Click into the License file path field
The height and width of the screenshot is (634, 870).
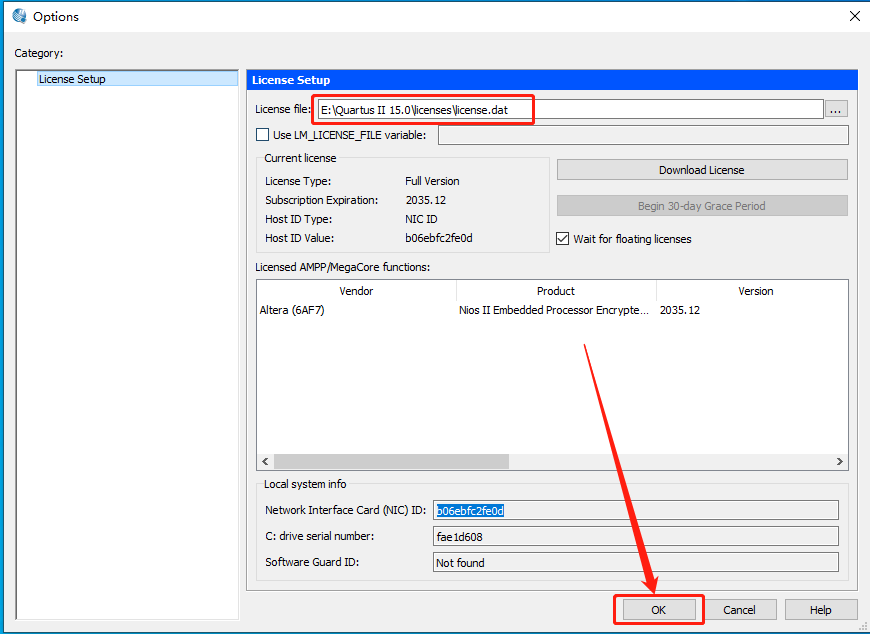pos(570,109)
